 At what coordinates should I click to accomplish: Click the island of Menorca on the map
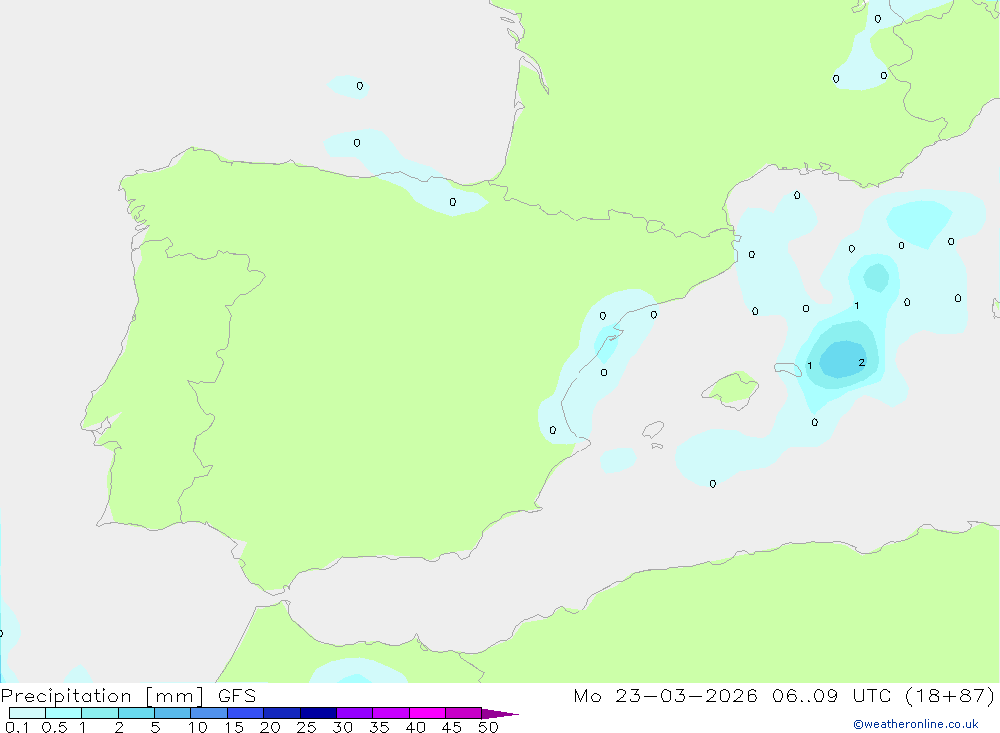point(789,369)
